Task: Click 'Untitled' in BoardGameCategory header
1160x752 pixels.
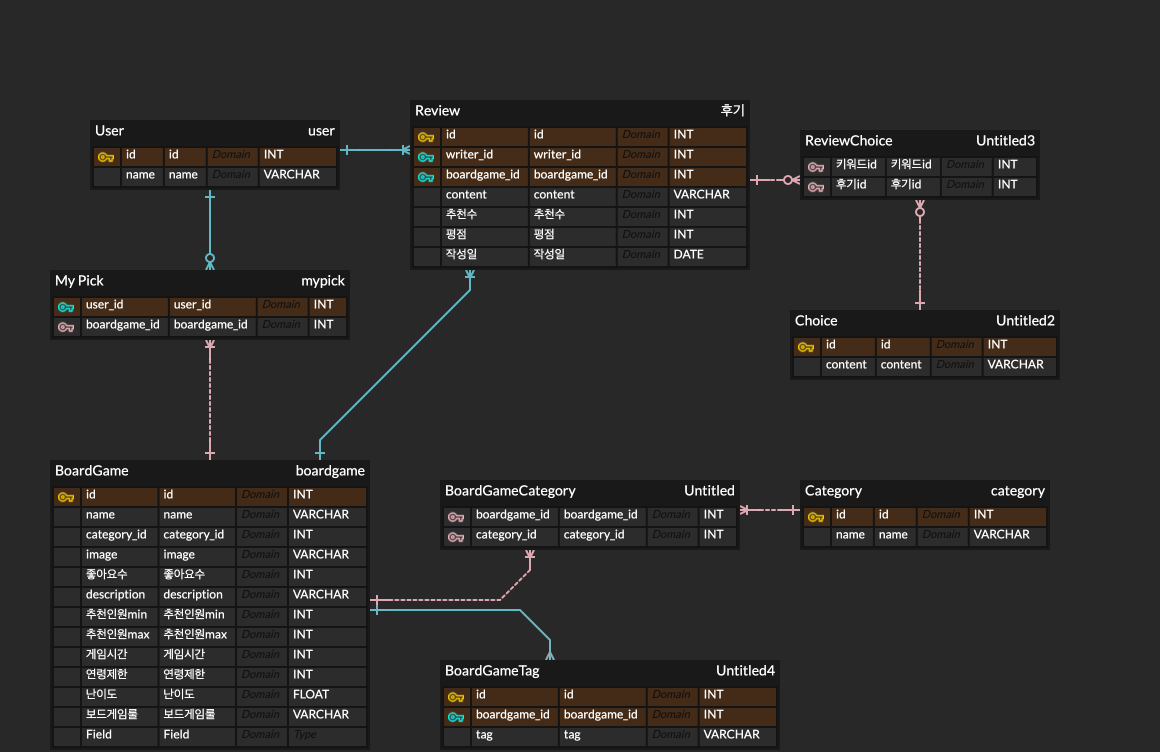Action: (x=709, y=491)
